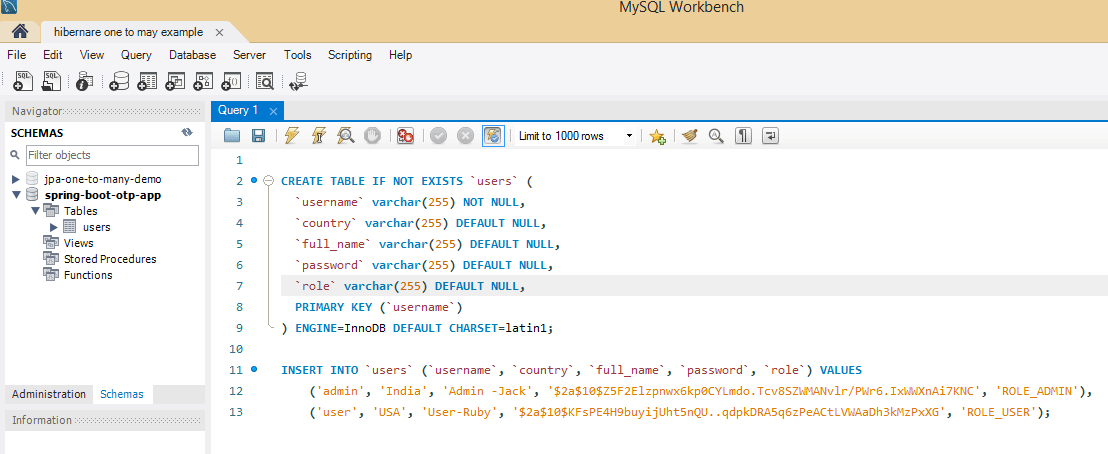
Task: Click the INSERT INTO keyword on line 11
Action: point(319,370)
